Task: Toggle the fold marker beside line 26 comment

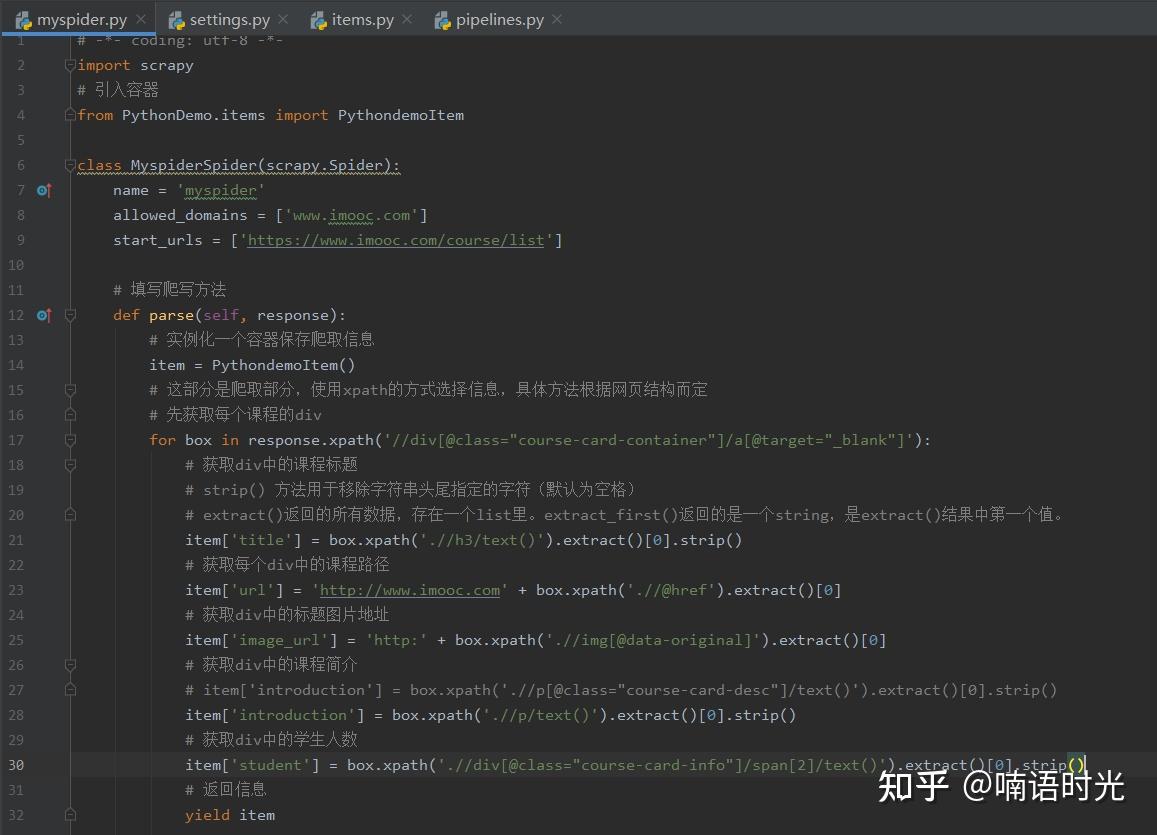Action: [x=69, y=664]
